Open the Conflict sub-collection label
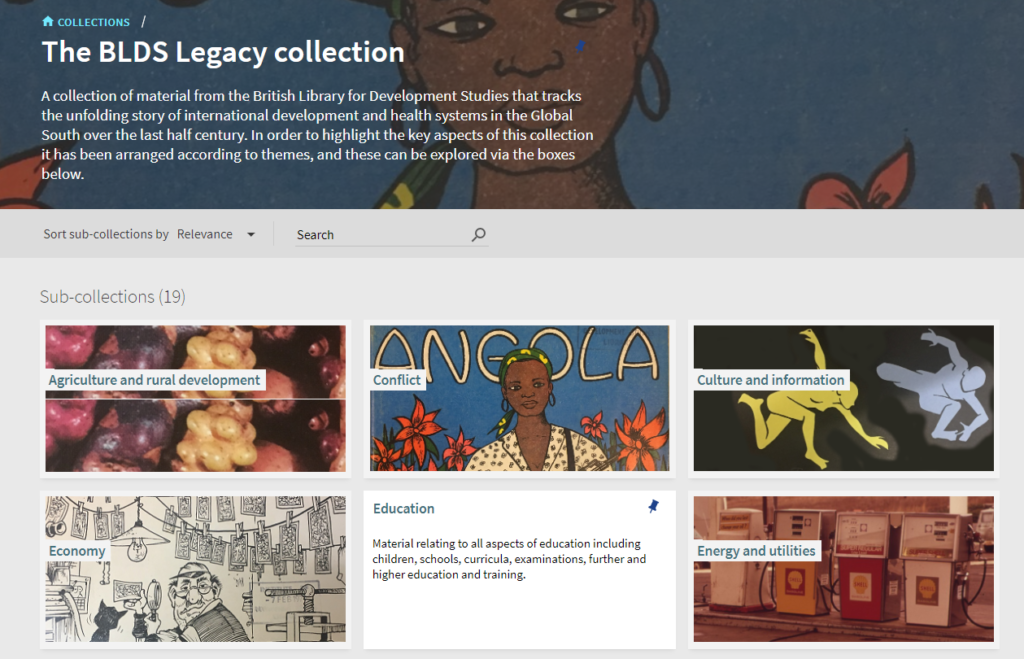1024x659 pixels. (397, 380)
